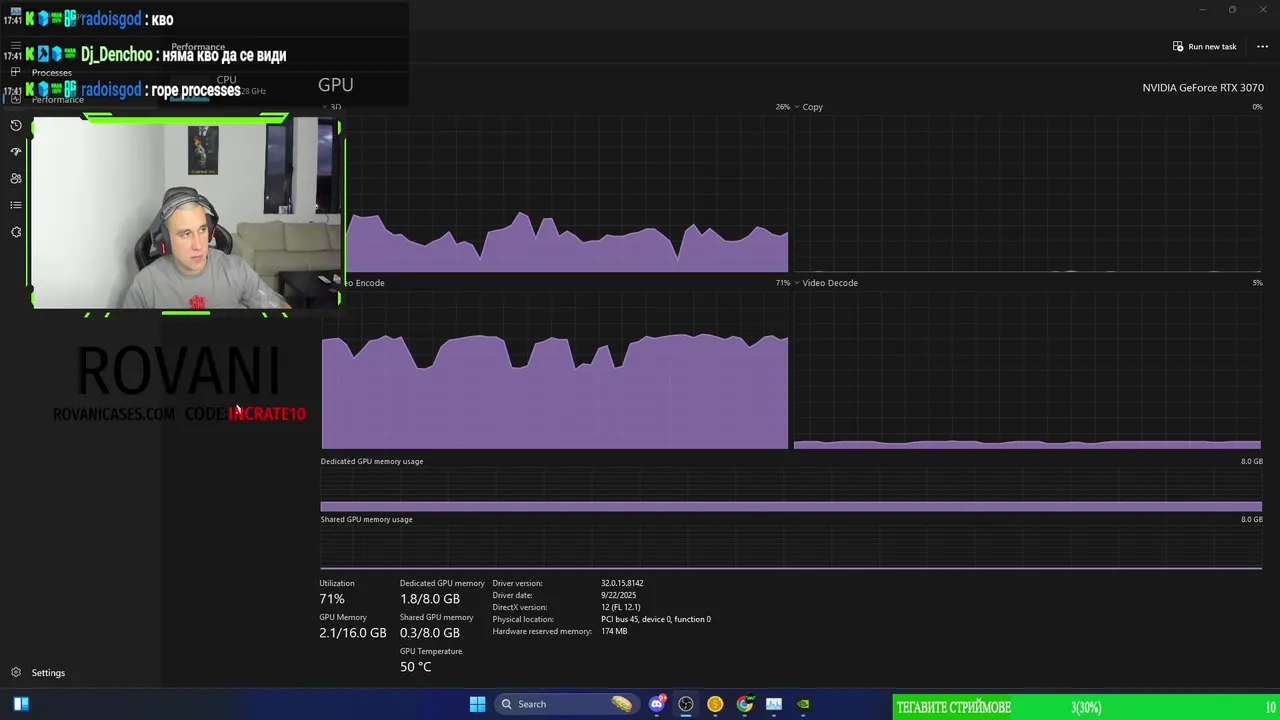Click the Dedicated GPU memory usage graph
This screenshot has width=1280, height=720.
click(x=791, y=490)
